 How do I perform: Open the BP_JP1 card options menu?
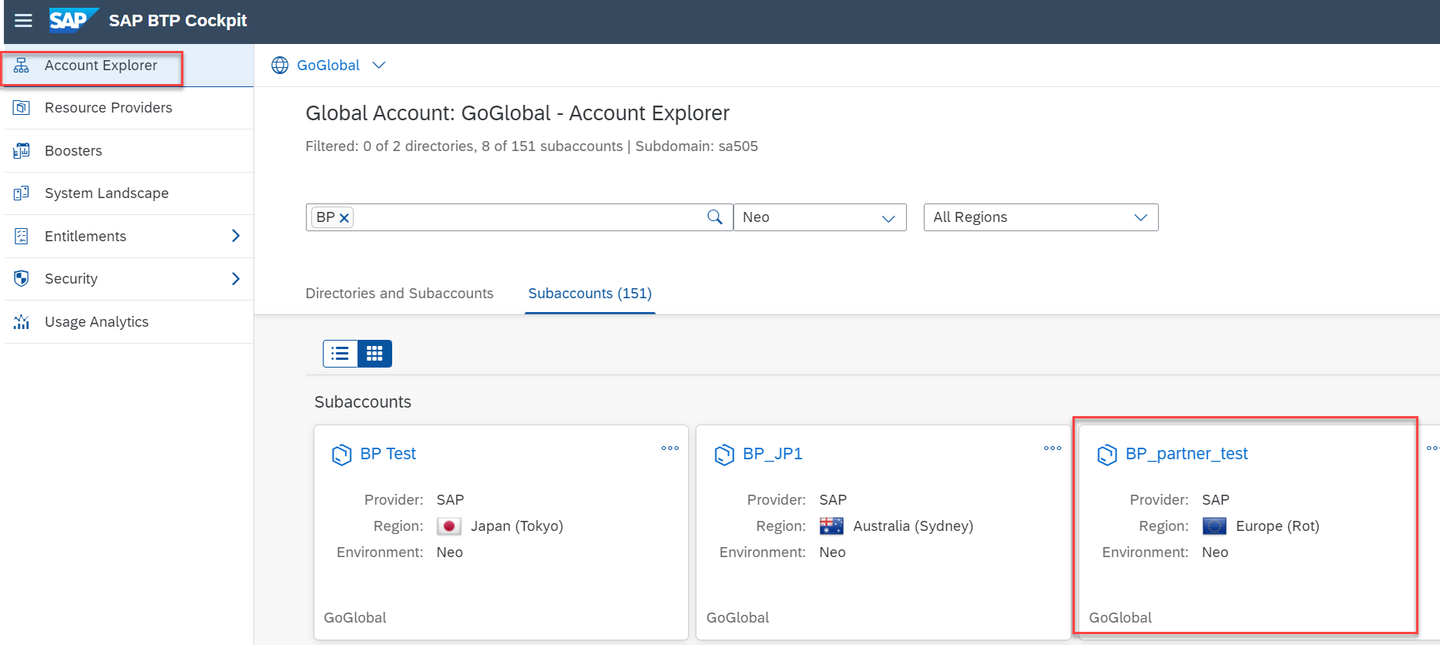(1053, 448)
